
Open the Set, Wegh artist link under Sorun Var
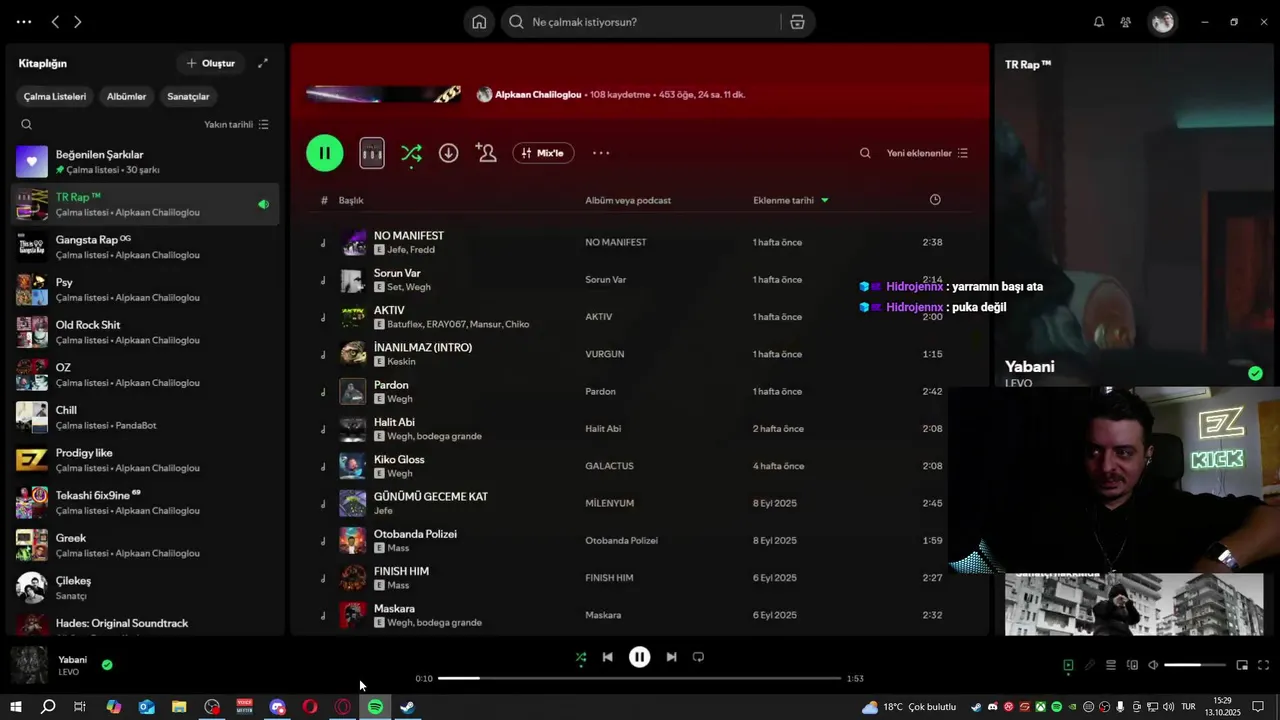point(409,287)
